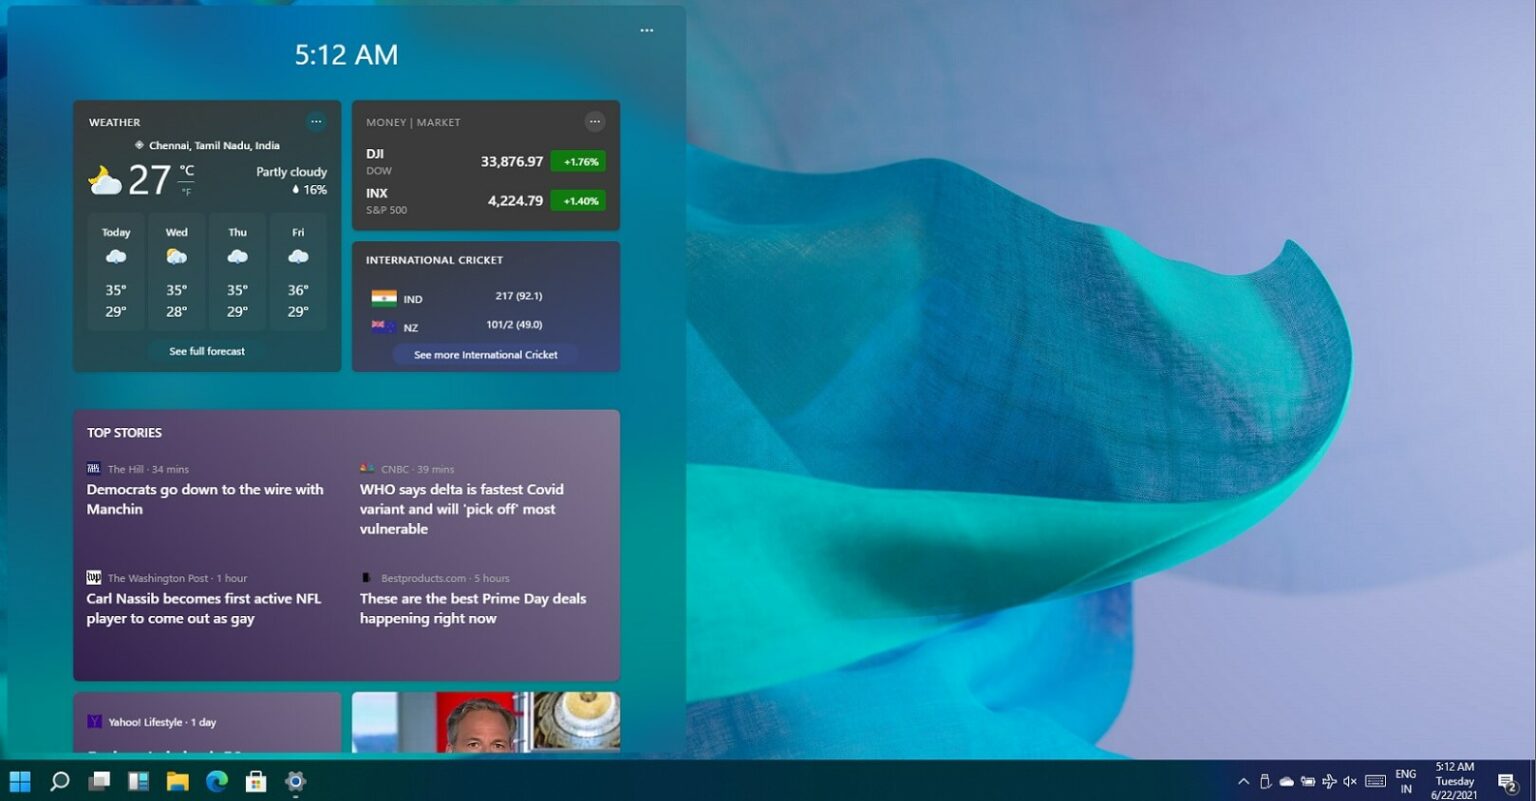Expand hidden icons in the system tray
1536x801 pixels.
pos(1244,781)
